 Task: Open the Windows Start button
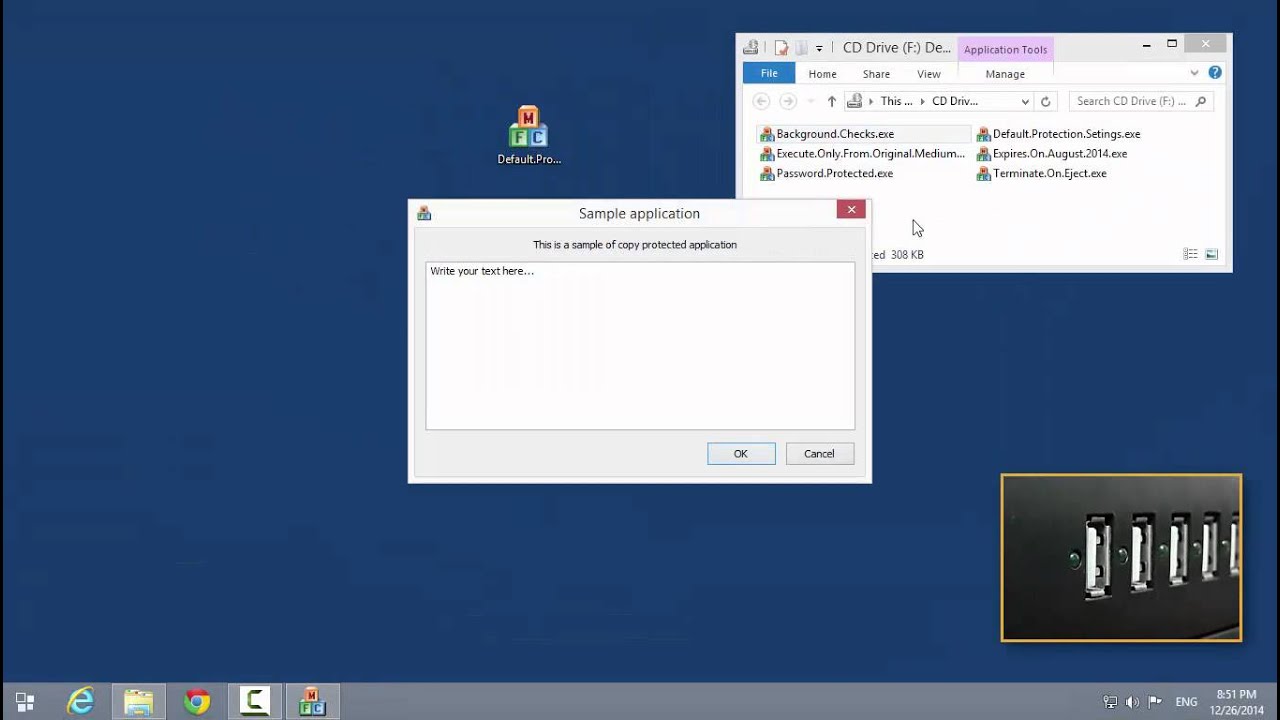(x=25, y=702)
